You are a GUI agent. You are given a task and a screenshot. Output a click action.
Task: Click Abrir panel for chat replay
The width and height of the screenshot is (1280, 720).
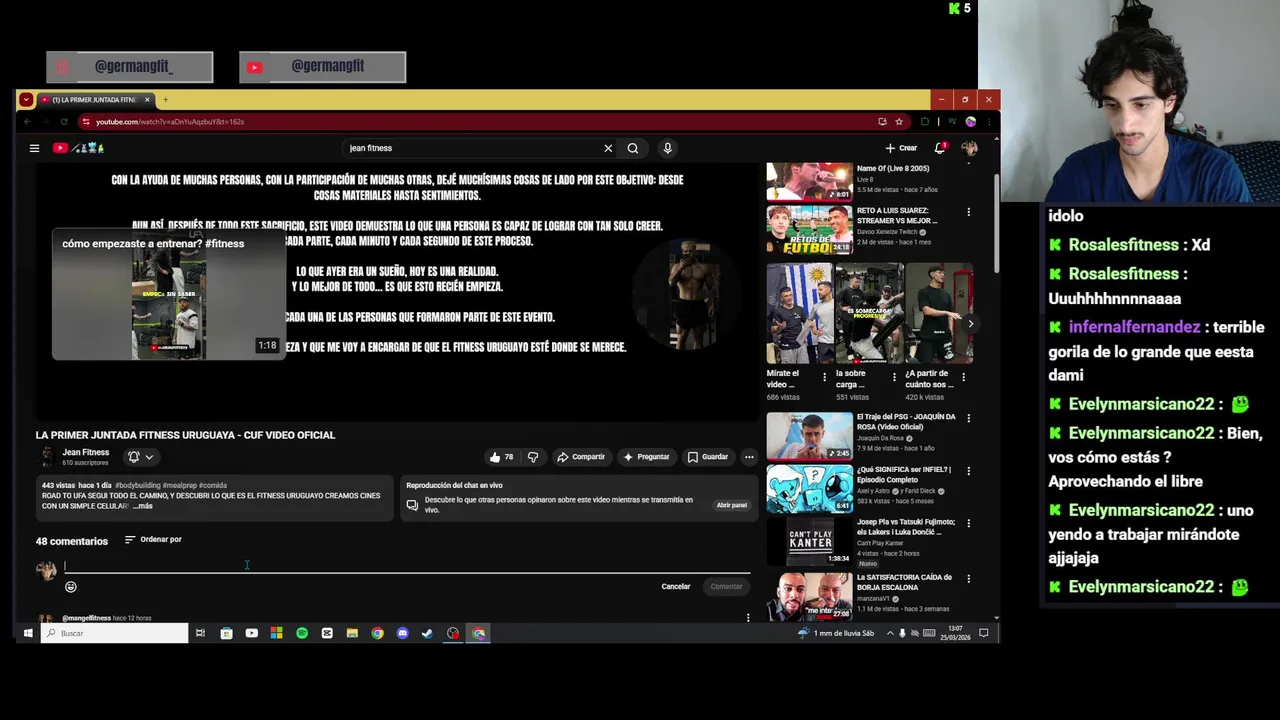(732, 505)
